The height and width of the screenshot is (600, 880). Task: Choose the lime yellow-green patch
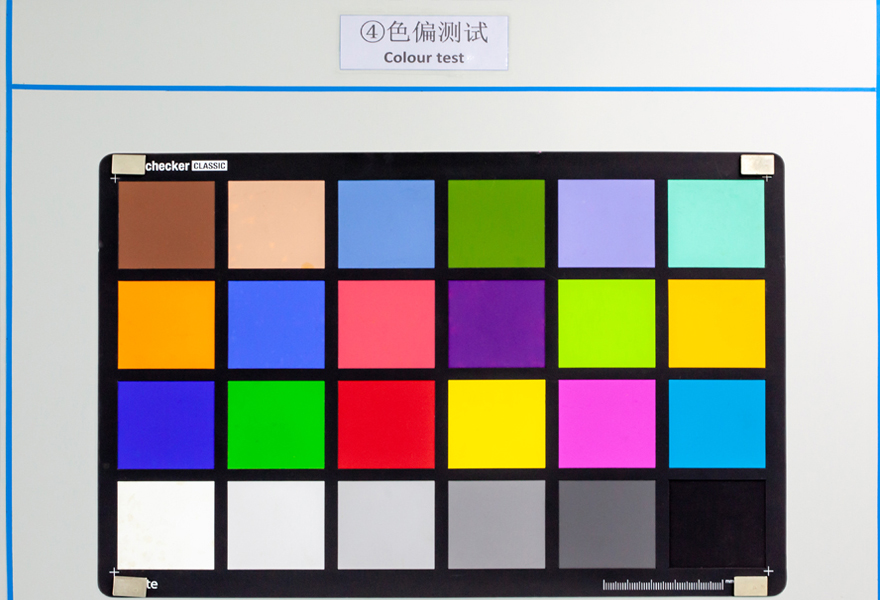click(x=607, y=324)
